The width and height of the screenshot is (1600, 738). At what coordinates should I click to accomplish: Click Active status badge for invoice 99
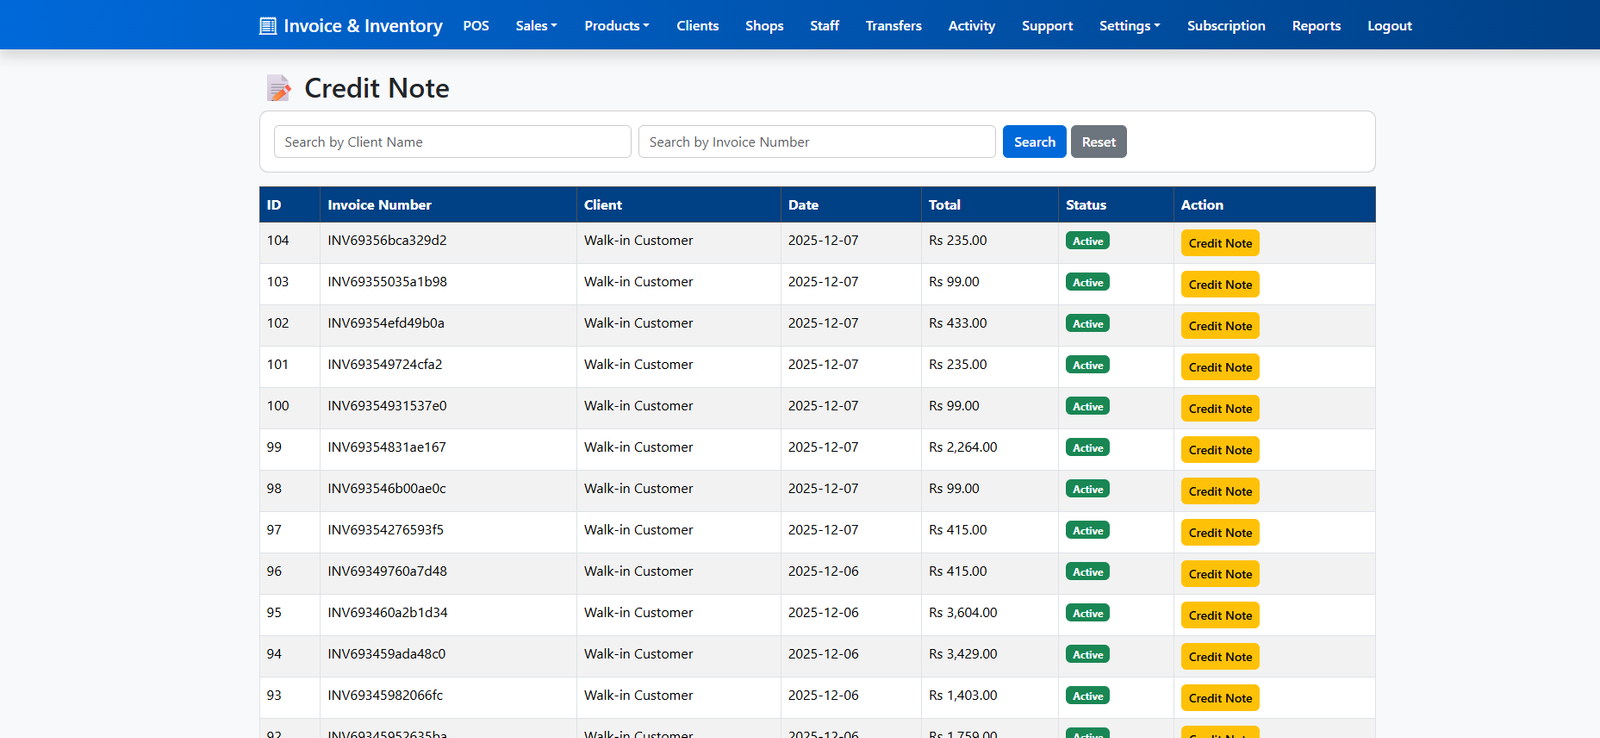click(1087, 448)
